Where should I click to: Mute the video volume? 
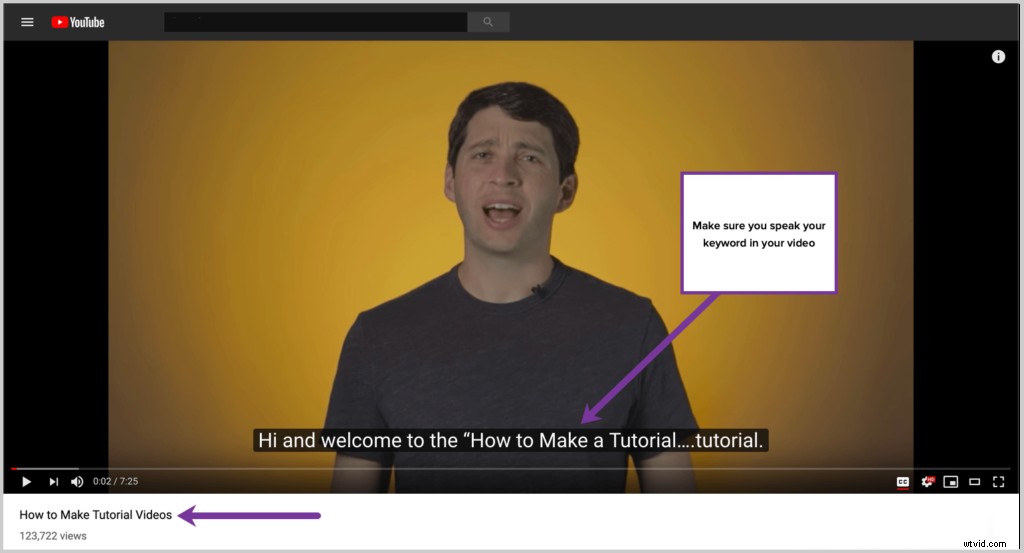coord(77,482)
